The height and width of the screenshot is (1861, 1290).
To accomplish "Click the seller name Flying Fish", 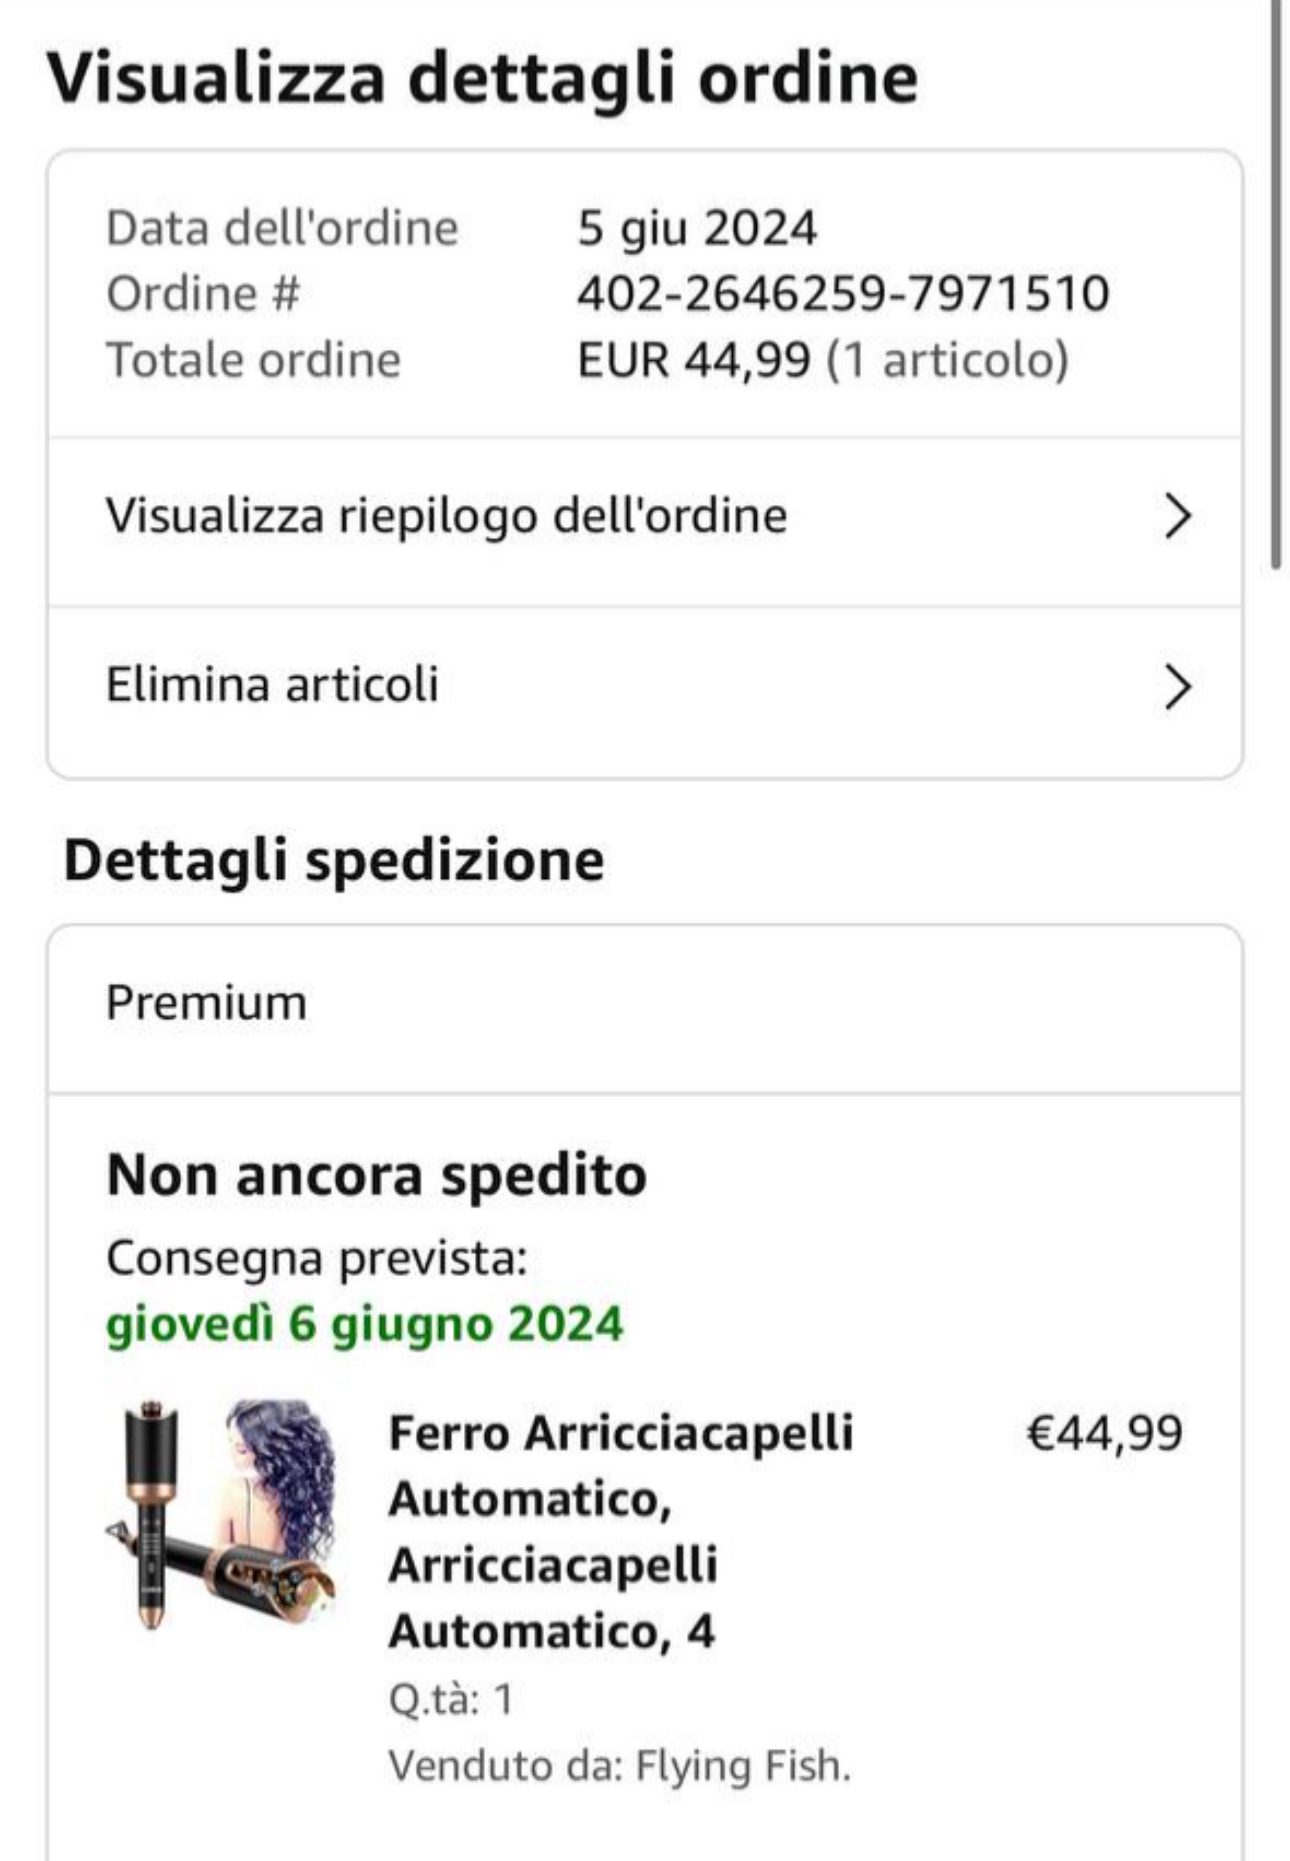I will pos(743,1766).
